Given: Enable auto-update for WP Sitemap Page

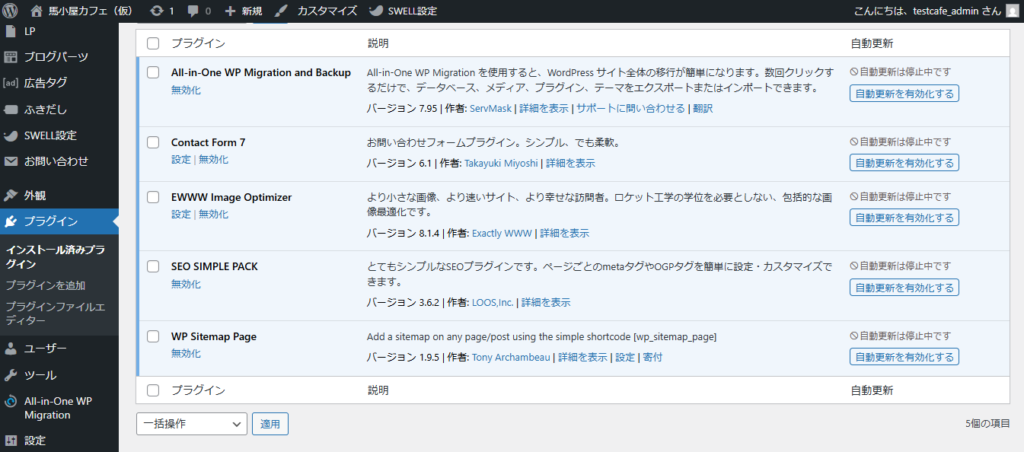Looking at the screenshot, I should pyautogui.click(x=904, y=357).
